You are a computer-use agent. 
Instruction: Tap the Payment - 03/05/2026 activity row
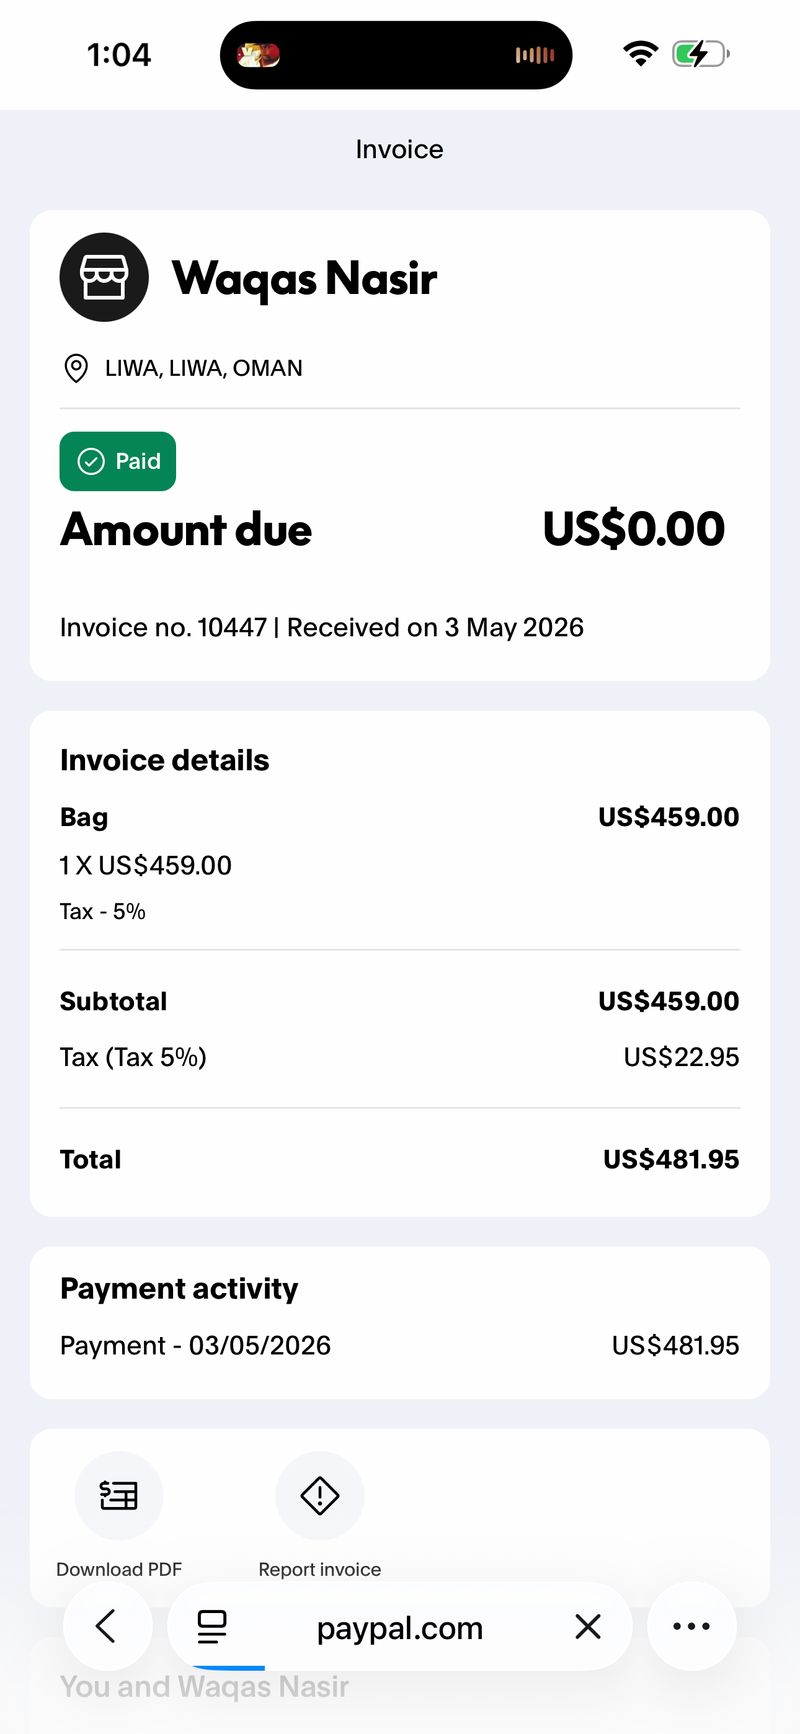[400, 1345]
